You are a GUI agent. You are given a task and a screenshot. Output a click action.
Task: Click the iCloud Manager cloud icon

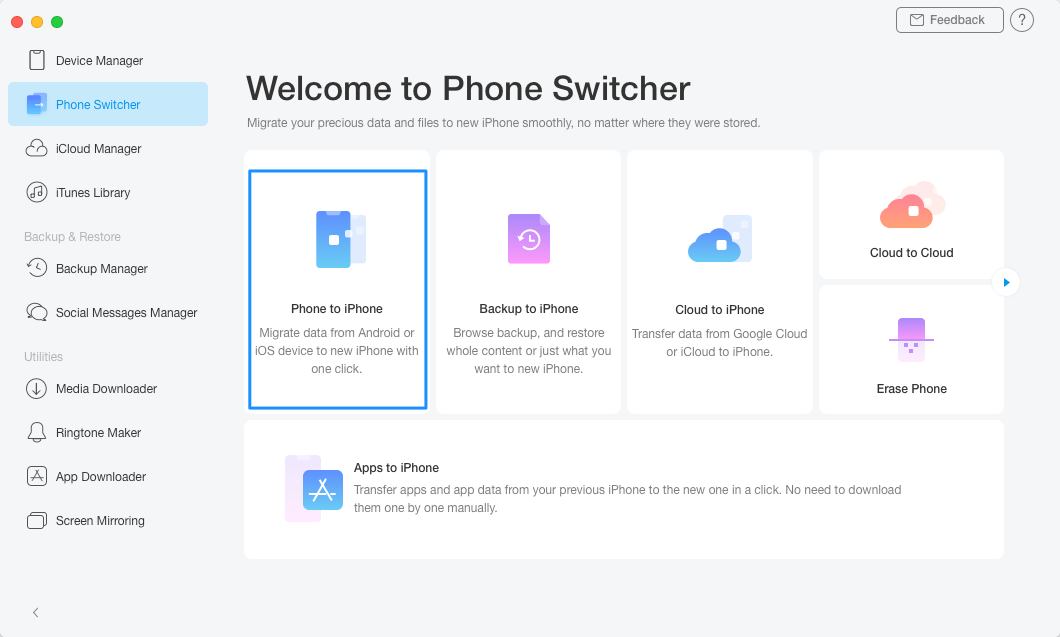[37, 148]
